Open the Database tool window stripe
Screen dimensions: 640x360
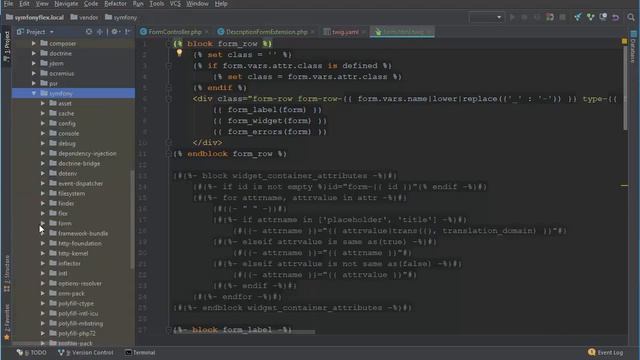(633, 47)
